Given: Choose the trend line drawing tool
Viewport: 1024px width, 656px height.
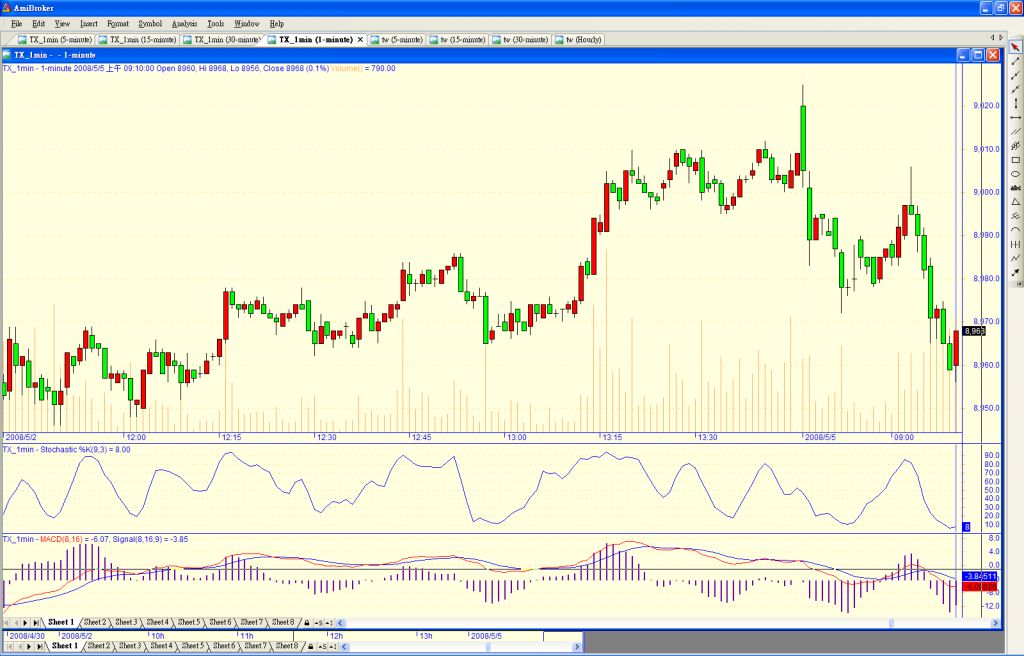Looking at the screenshot, I should coord(1016,61).
